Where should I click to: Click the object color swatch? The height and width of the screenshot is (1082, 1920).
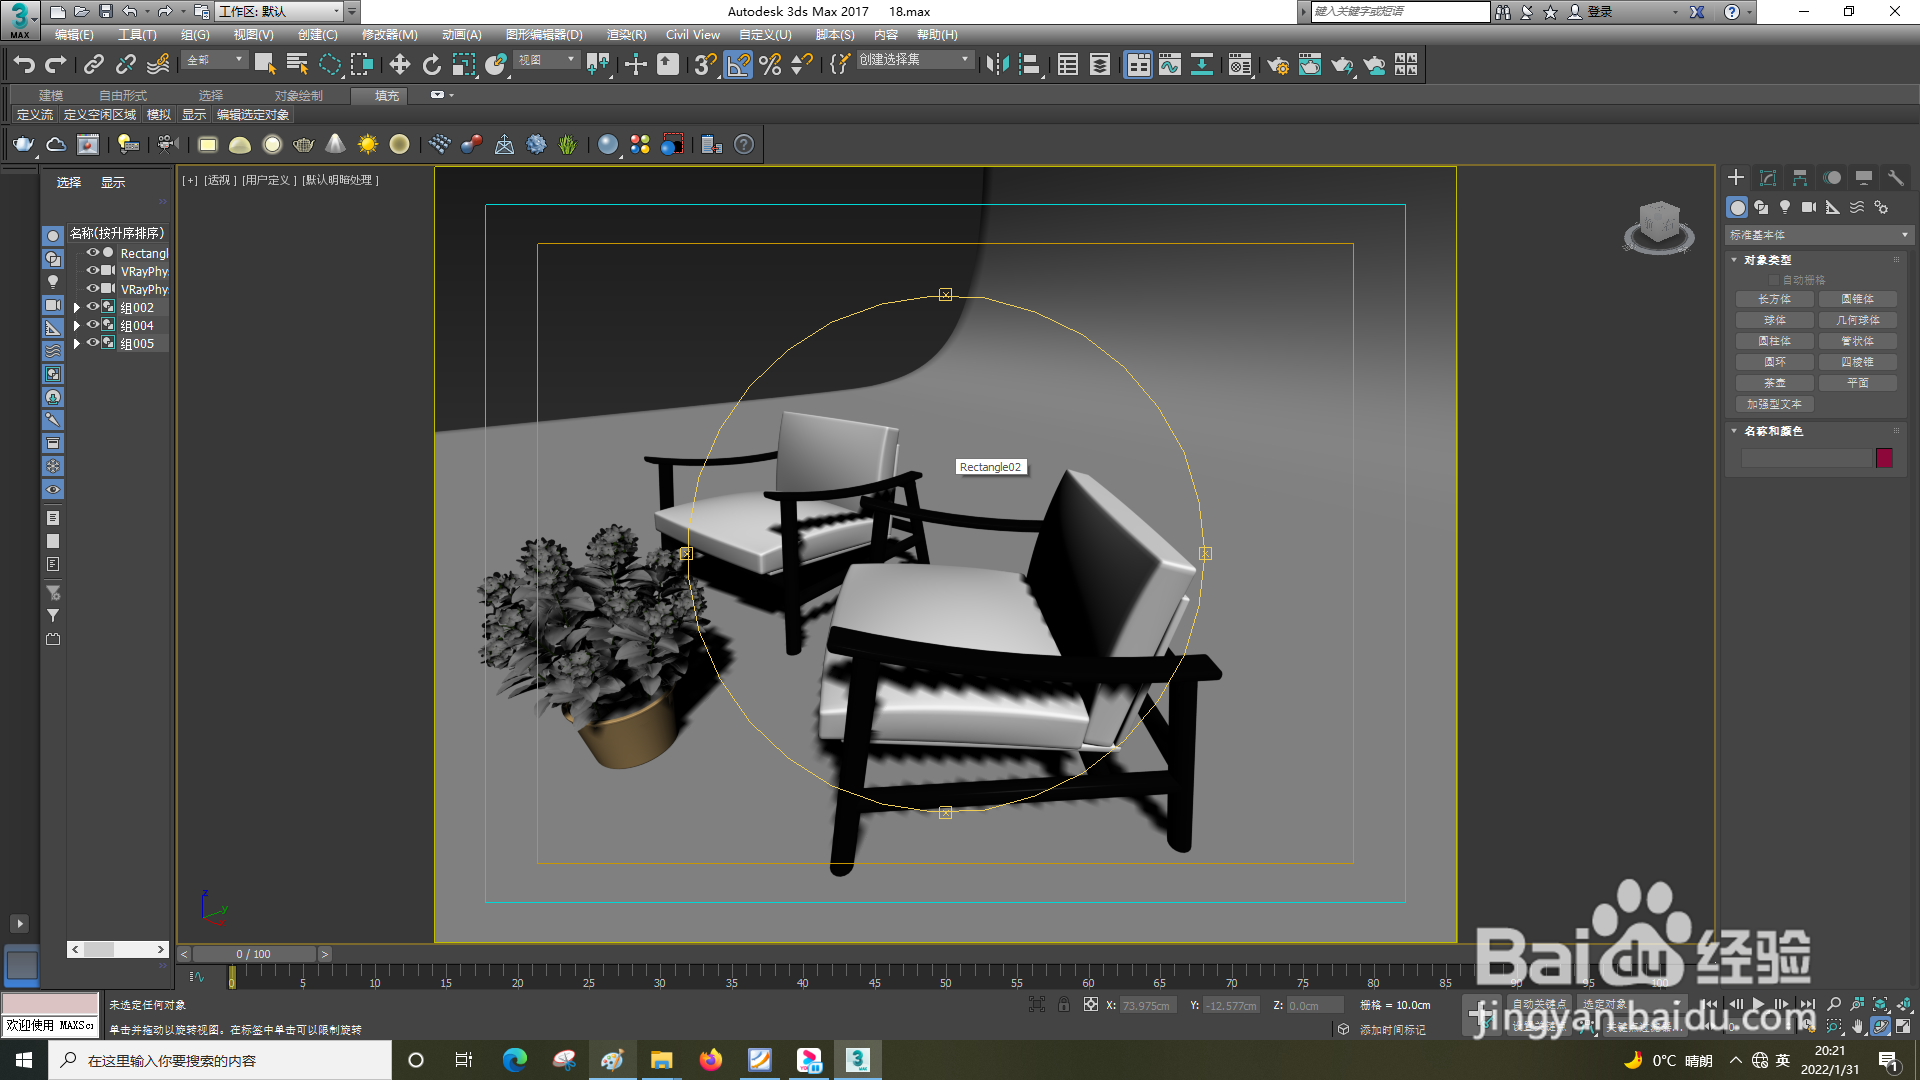click(1884, 458)
